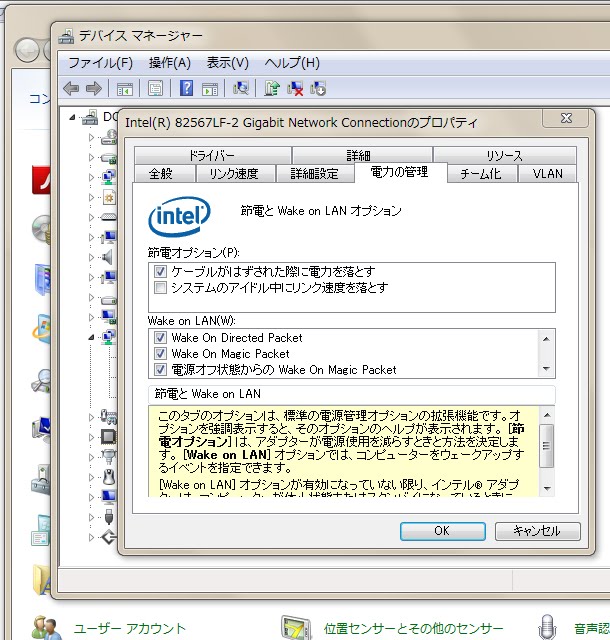Toggle the show/hide console tree toolbar icon

[125, 89]
